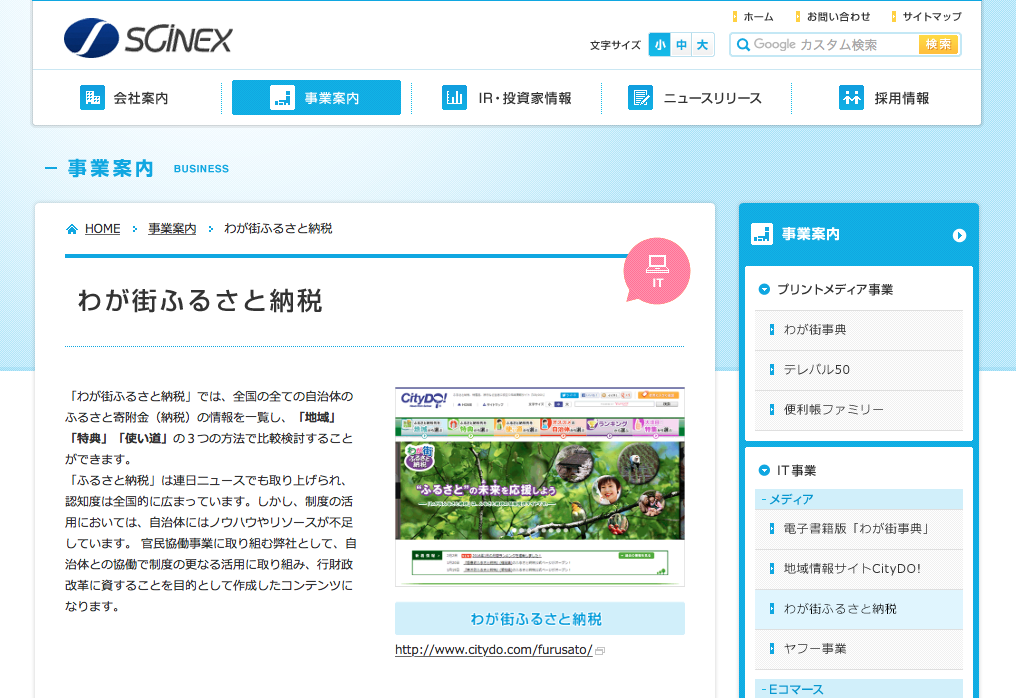Open わが街事典 in sidebar

point(859,330)
